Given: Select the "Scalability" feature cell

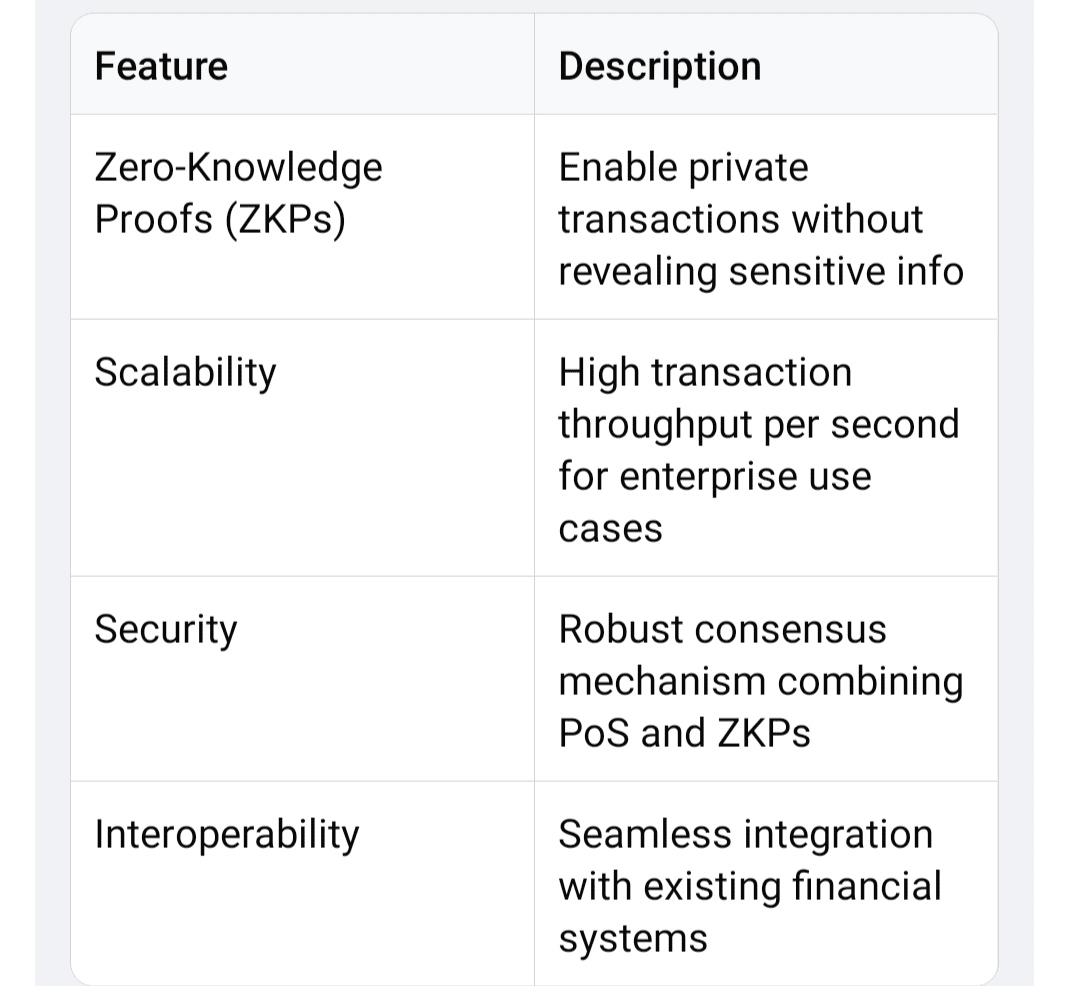Looking at the screenshot, I should coord(185,372).
